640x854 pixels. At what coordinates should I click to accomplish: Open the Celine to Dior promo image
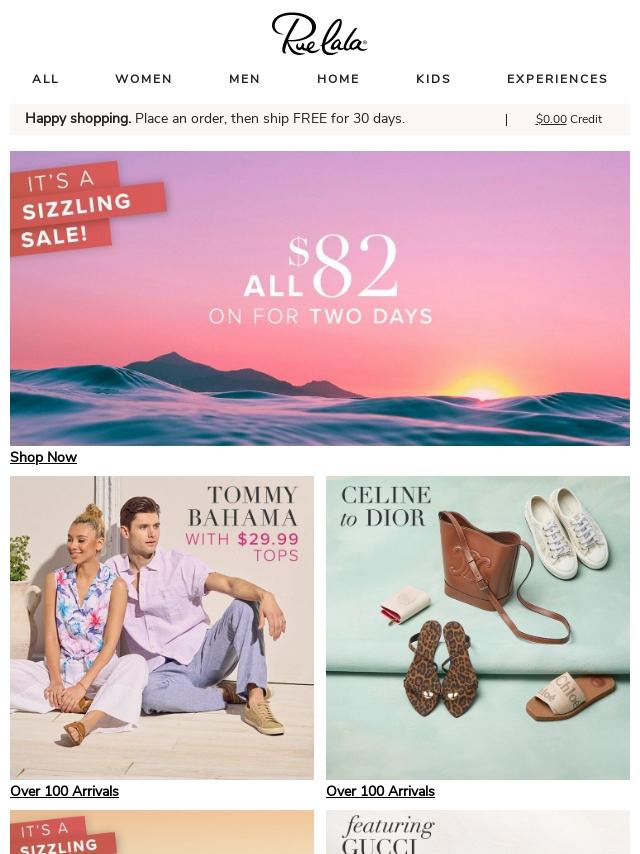478,627
